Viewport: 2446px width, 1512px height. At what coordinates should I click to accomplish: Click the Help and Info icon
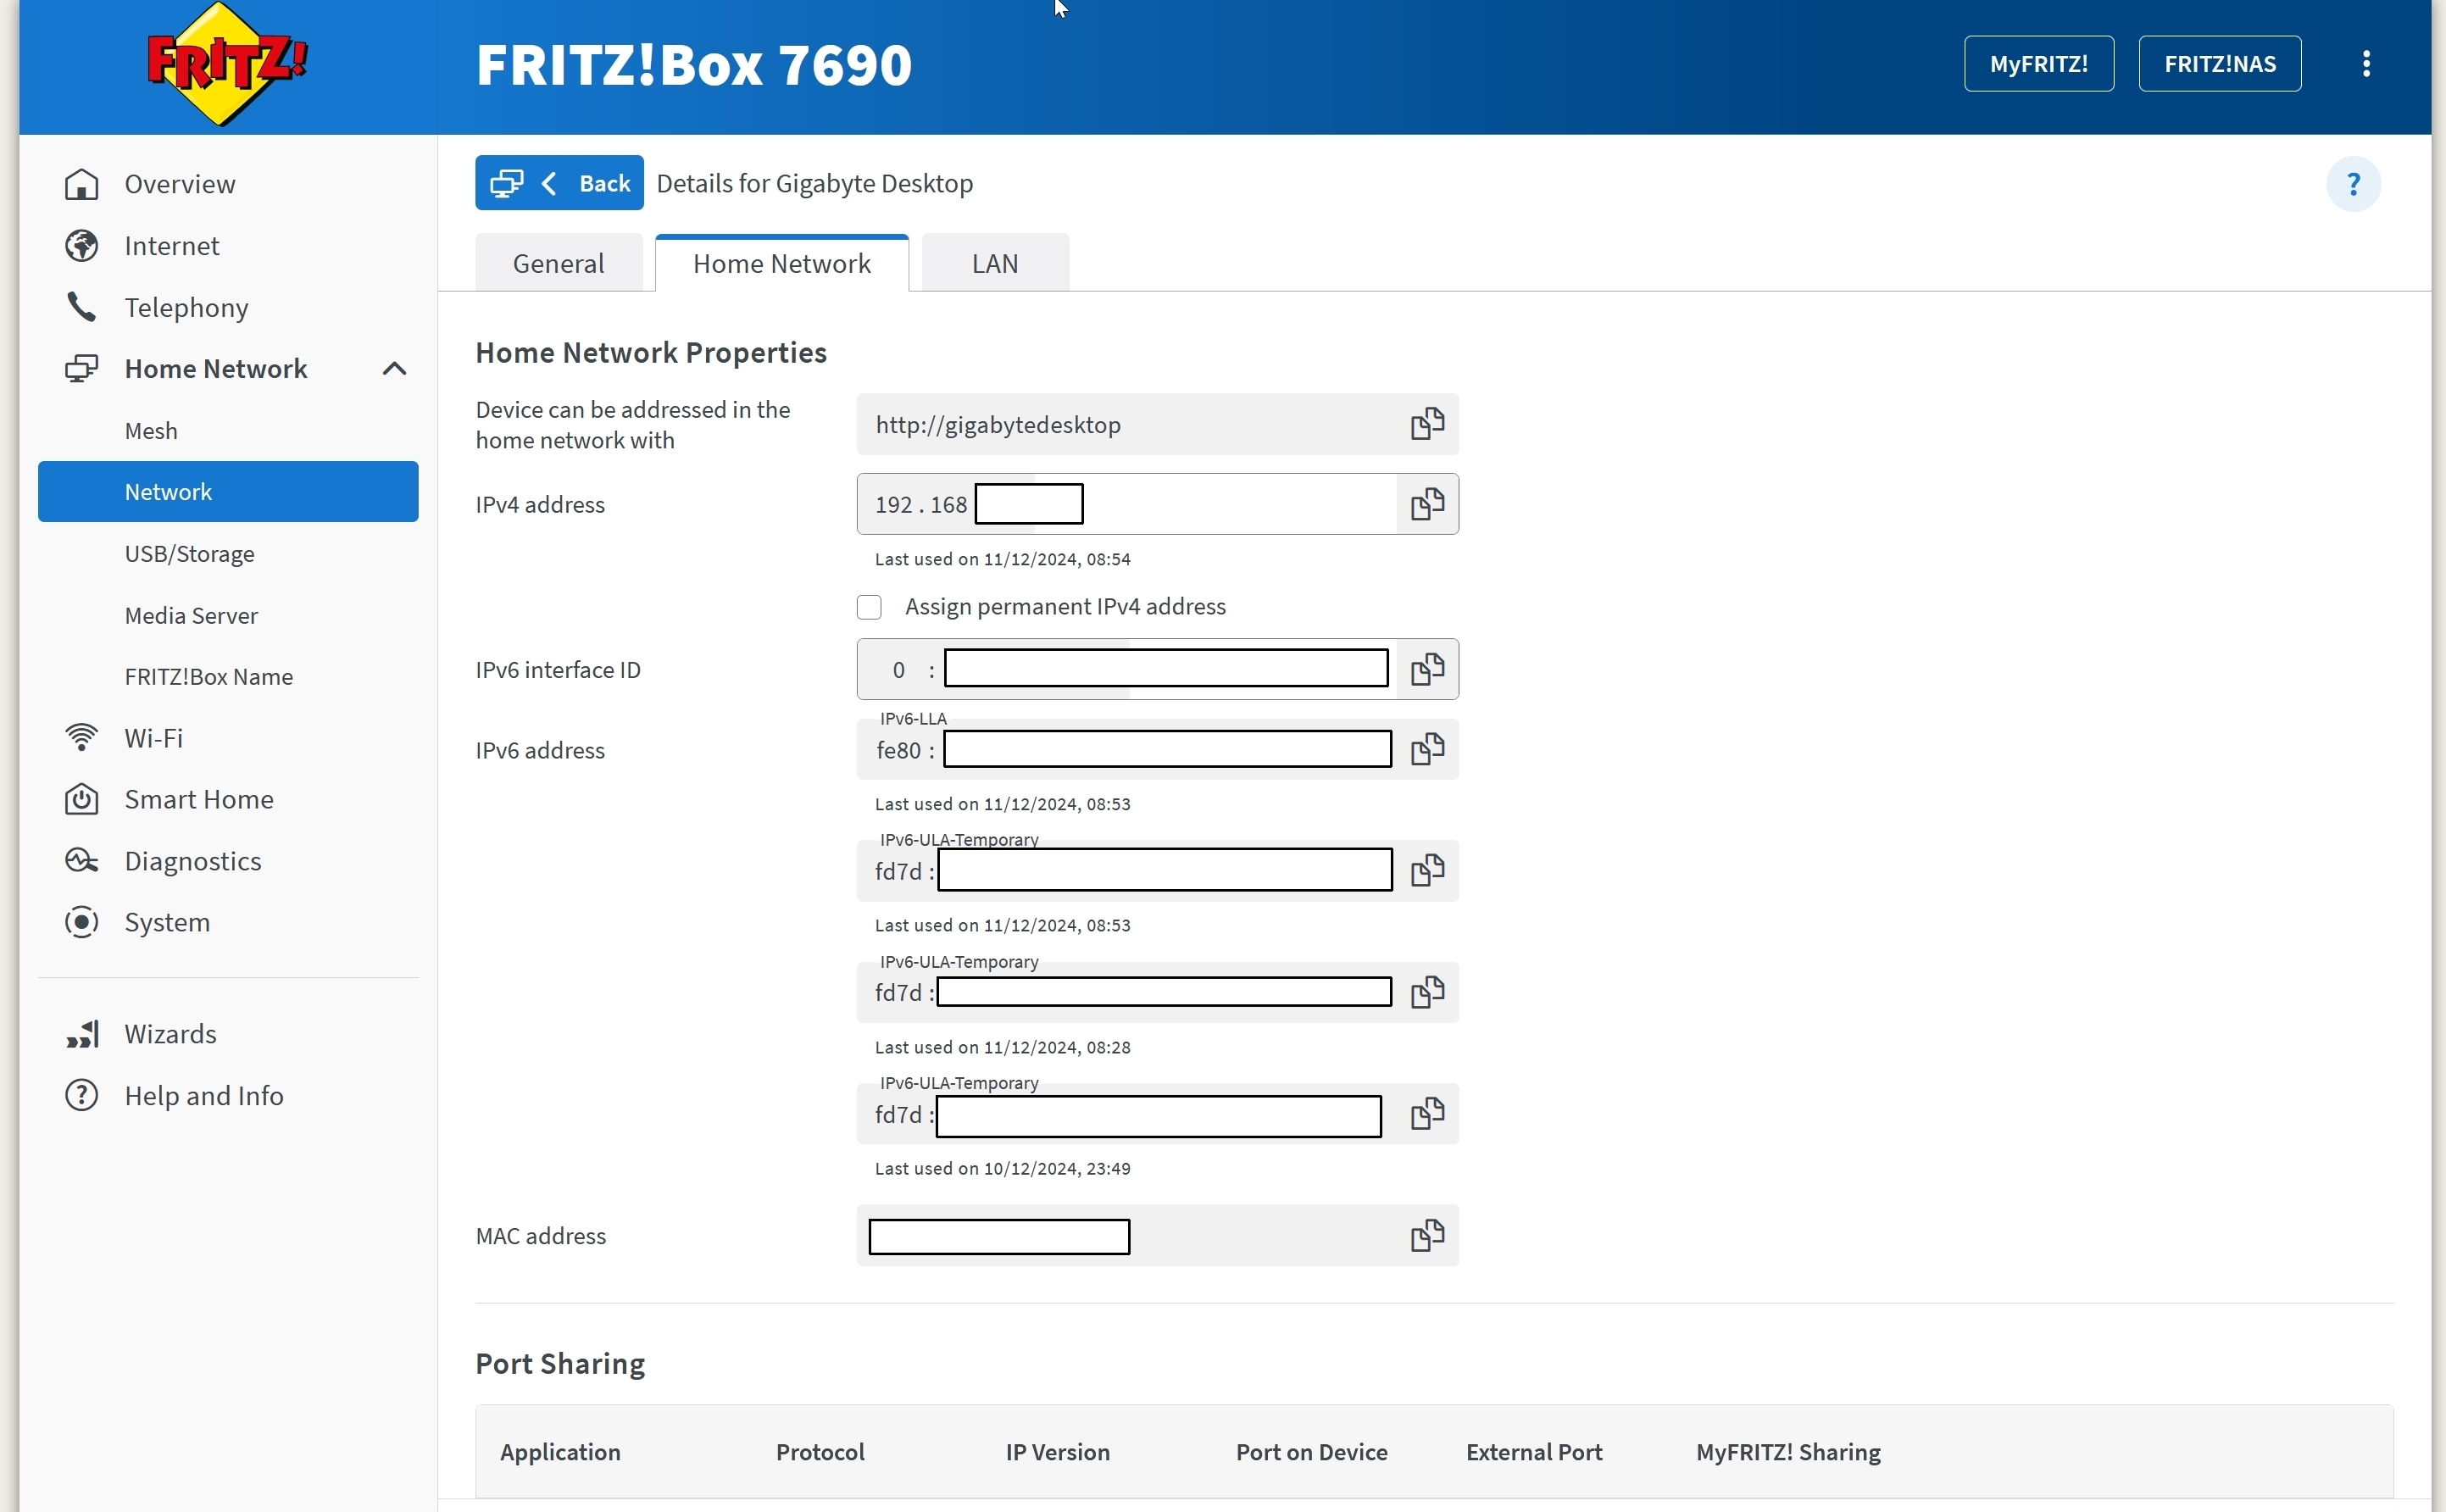point(81,1096)
